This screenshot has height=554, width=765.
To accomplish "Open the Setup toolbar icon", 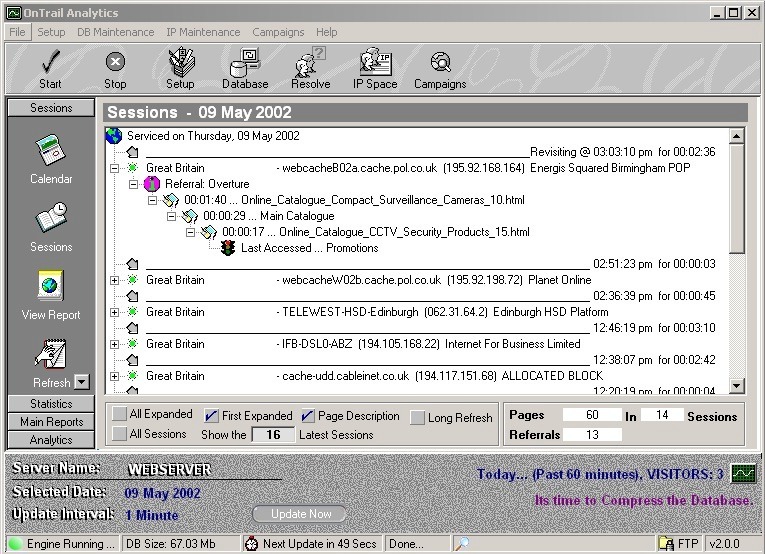I will coord(181,61).
